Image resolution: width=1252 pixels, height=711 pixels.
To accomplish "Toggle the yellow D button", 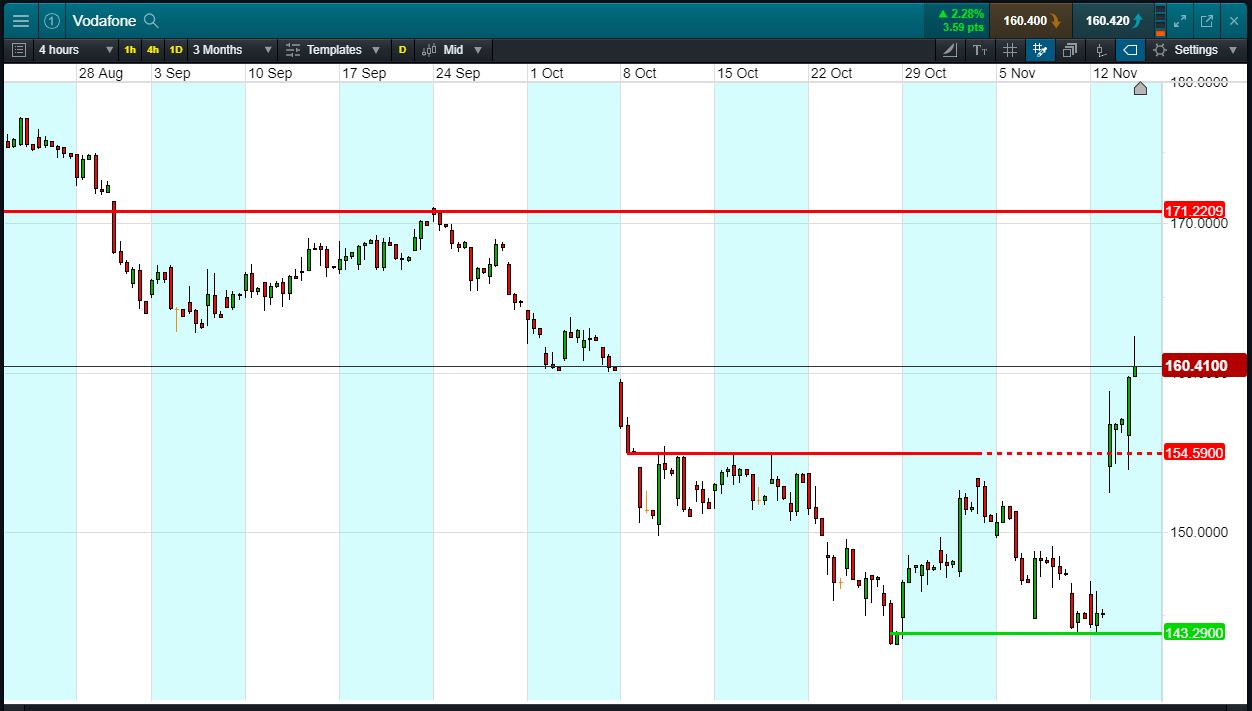I will [x=403, y=50].
